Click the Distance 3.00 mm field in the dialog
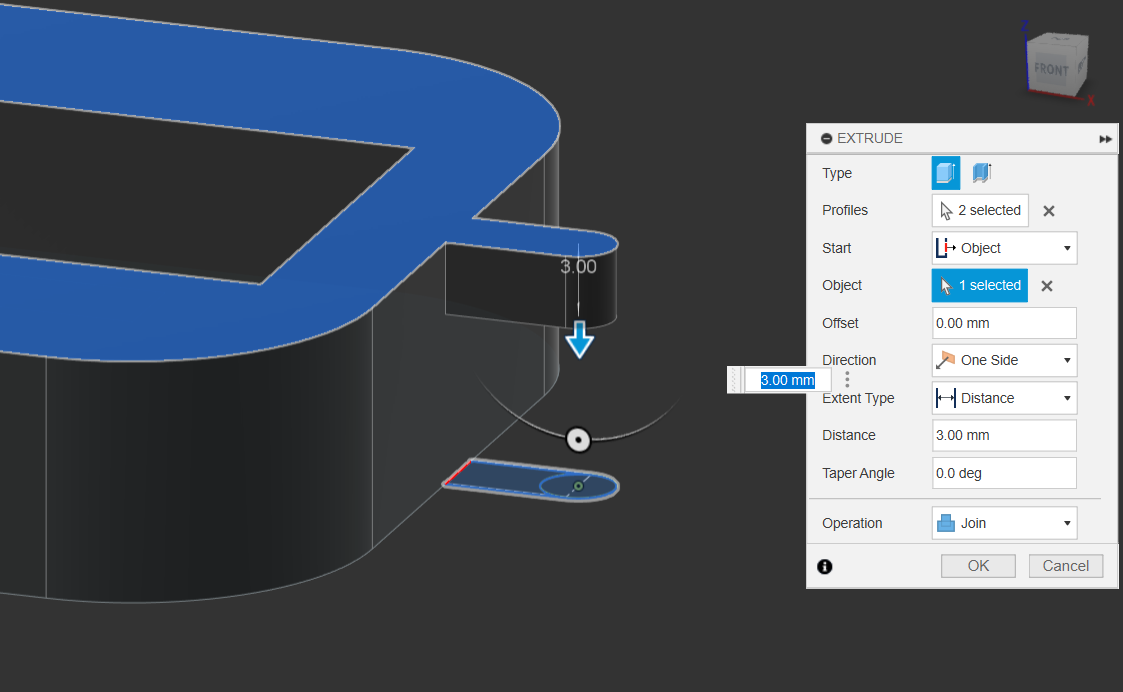 pos(1004,435)
